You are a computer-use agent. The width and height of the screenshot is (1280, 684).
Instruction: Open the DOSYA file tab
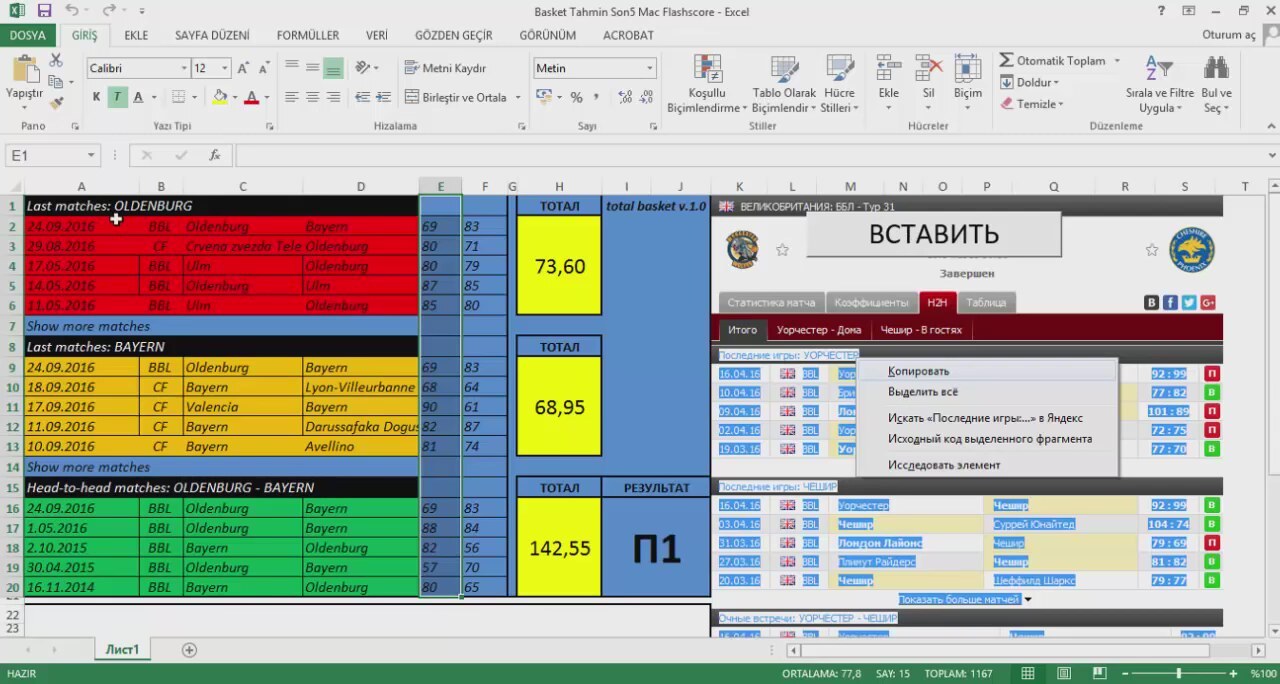coord(28,35)
